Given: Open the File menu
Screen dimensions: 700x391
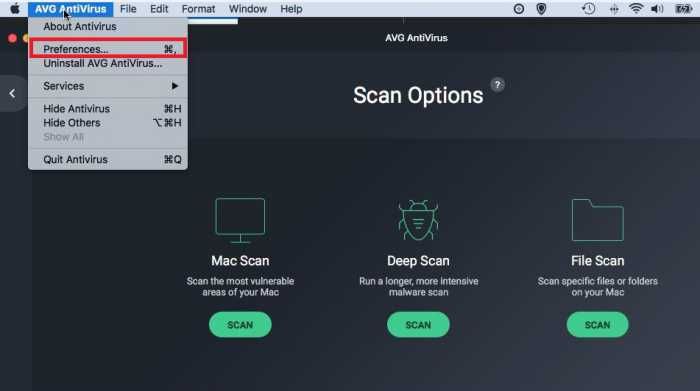Looking at the screenshot, I should (128, 9).
